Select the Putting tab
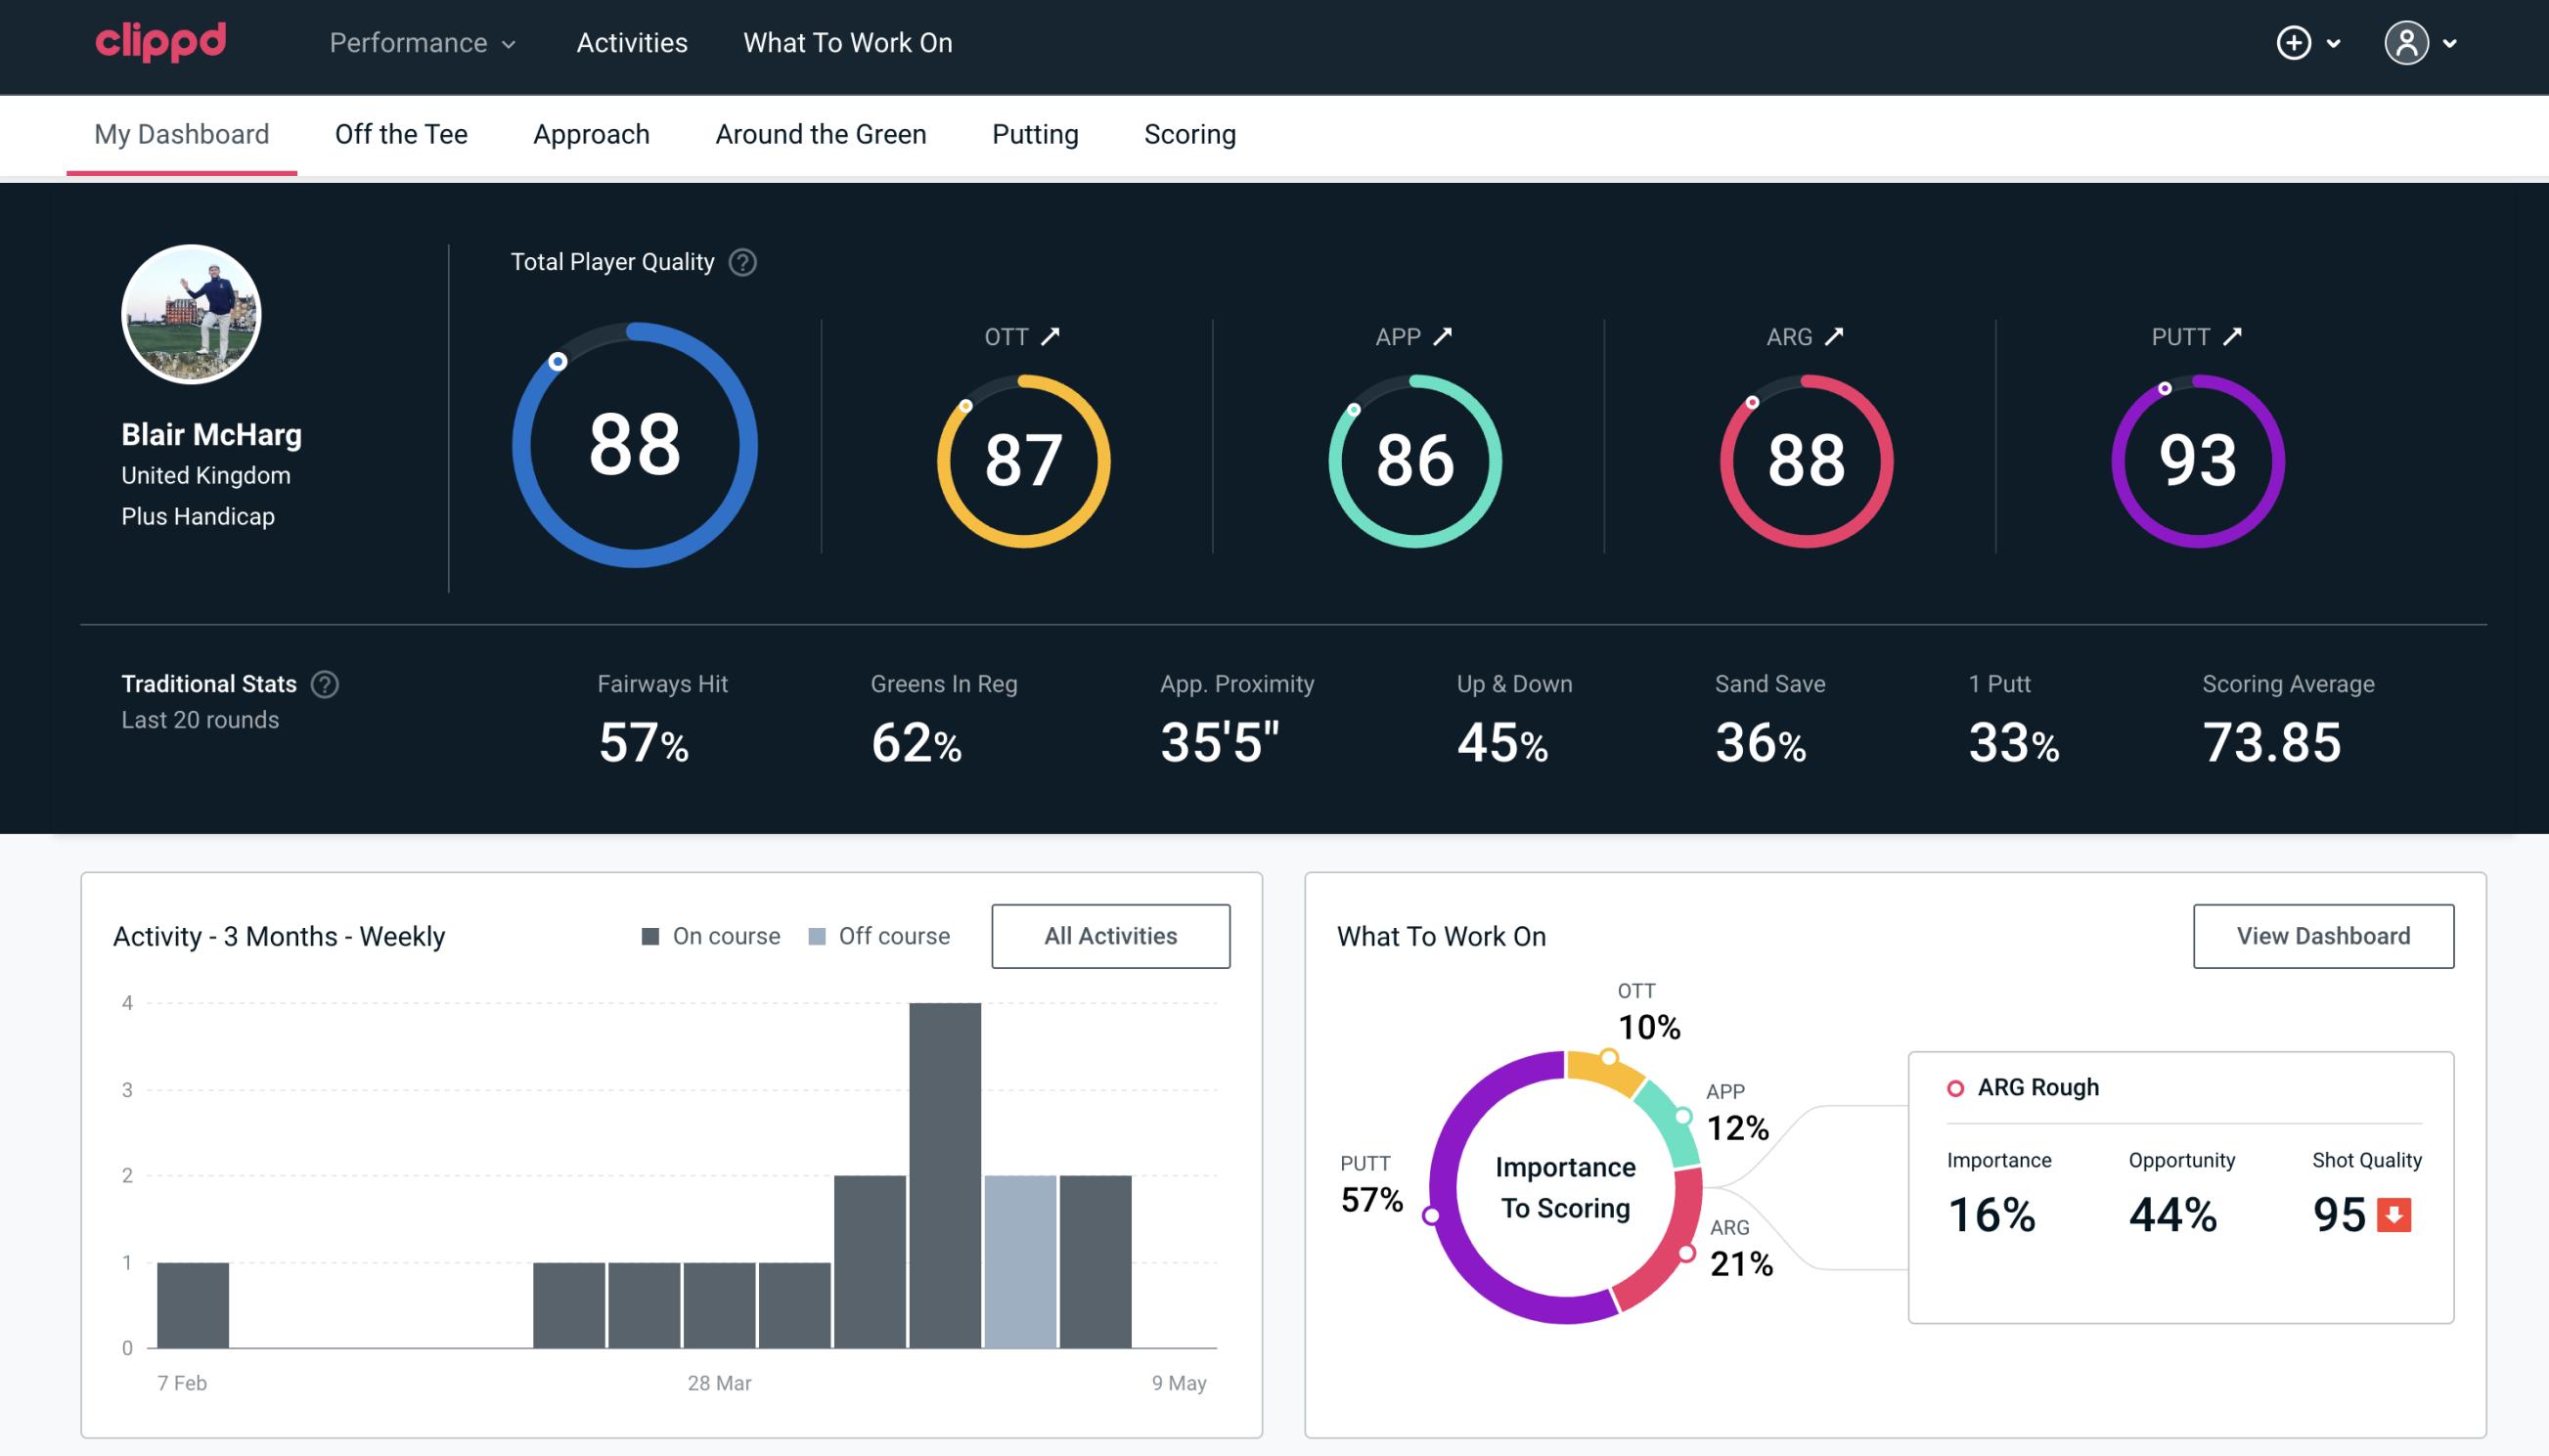The height and width of the screenshot is (1456, 2549). (1035, 133)
